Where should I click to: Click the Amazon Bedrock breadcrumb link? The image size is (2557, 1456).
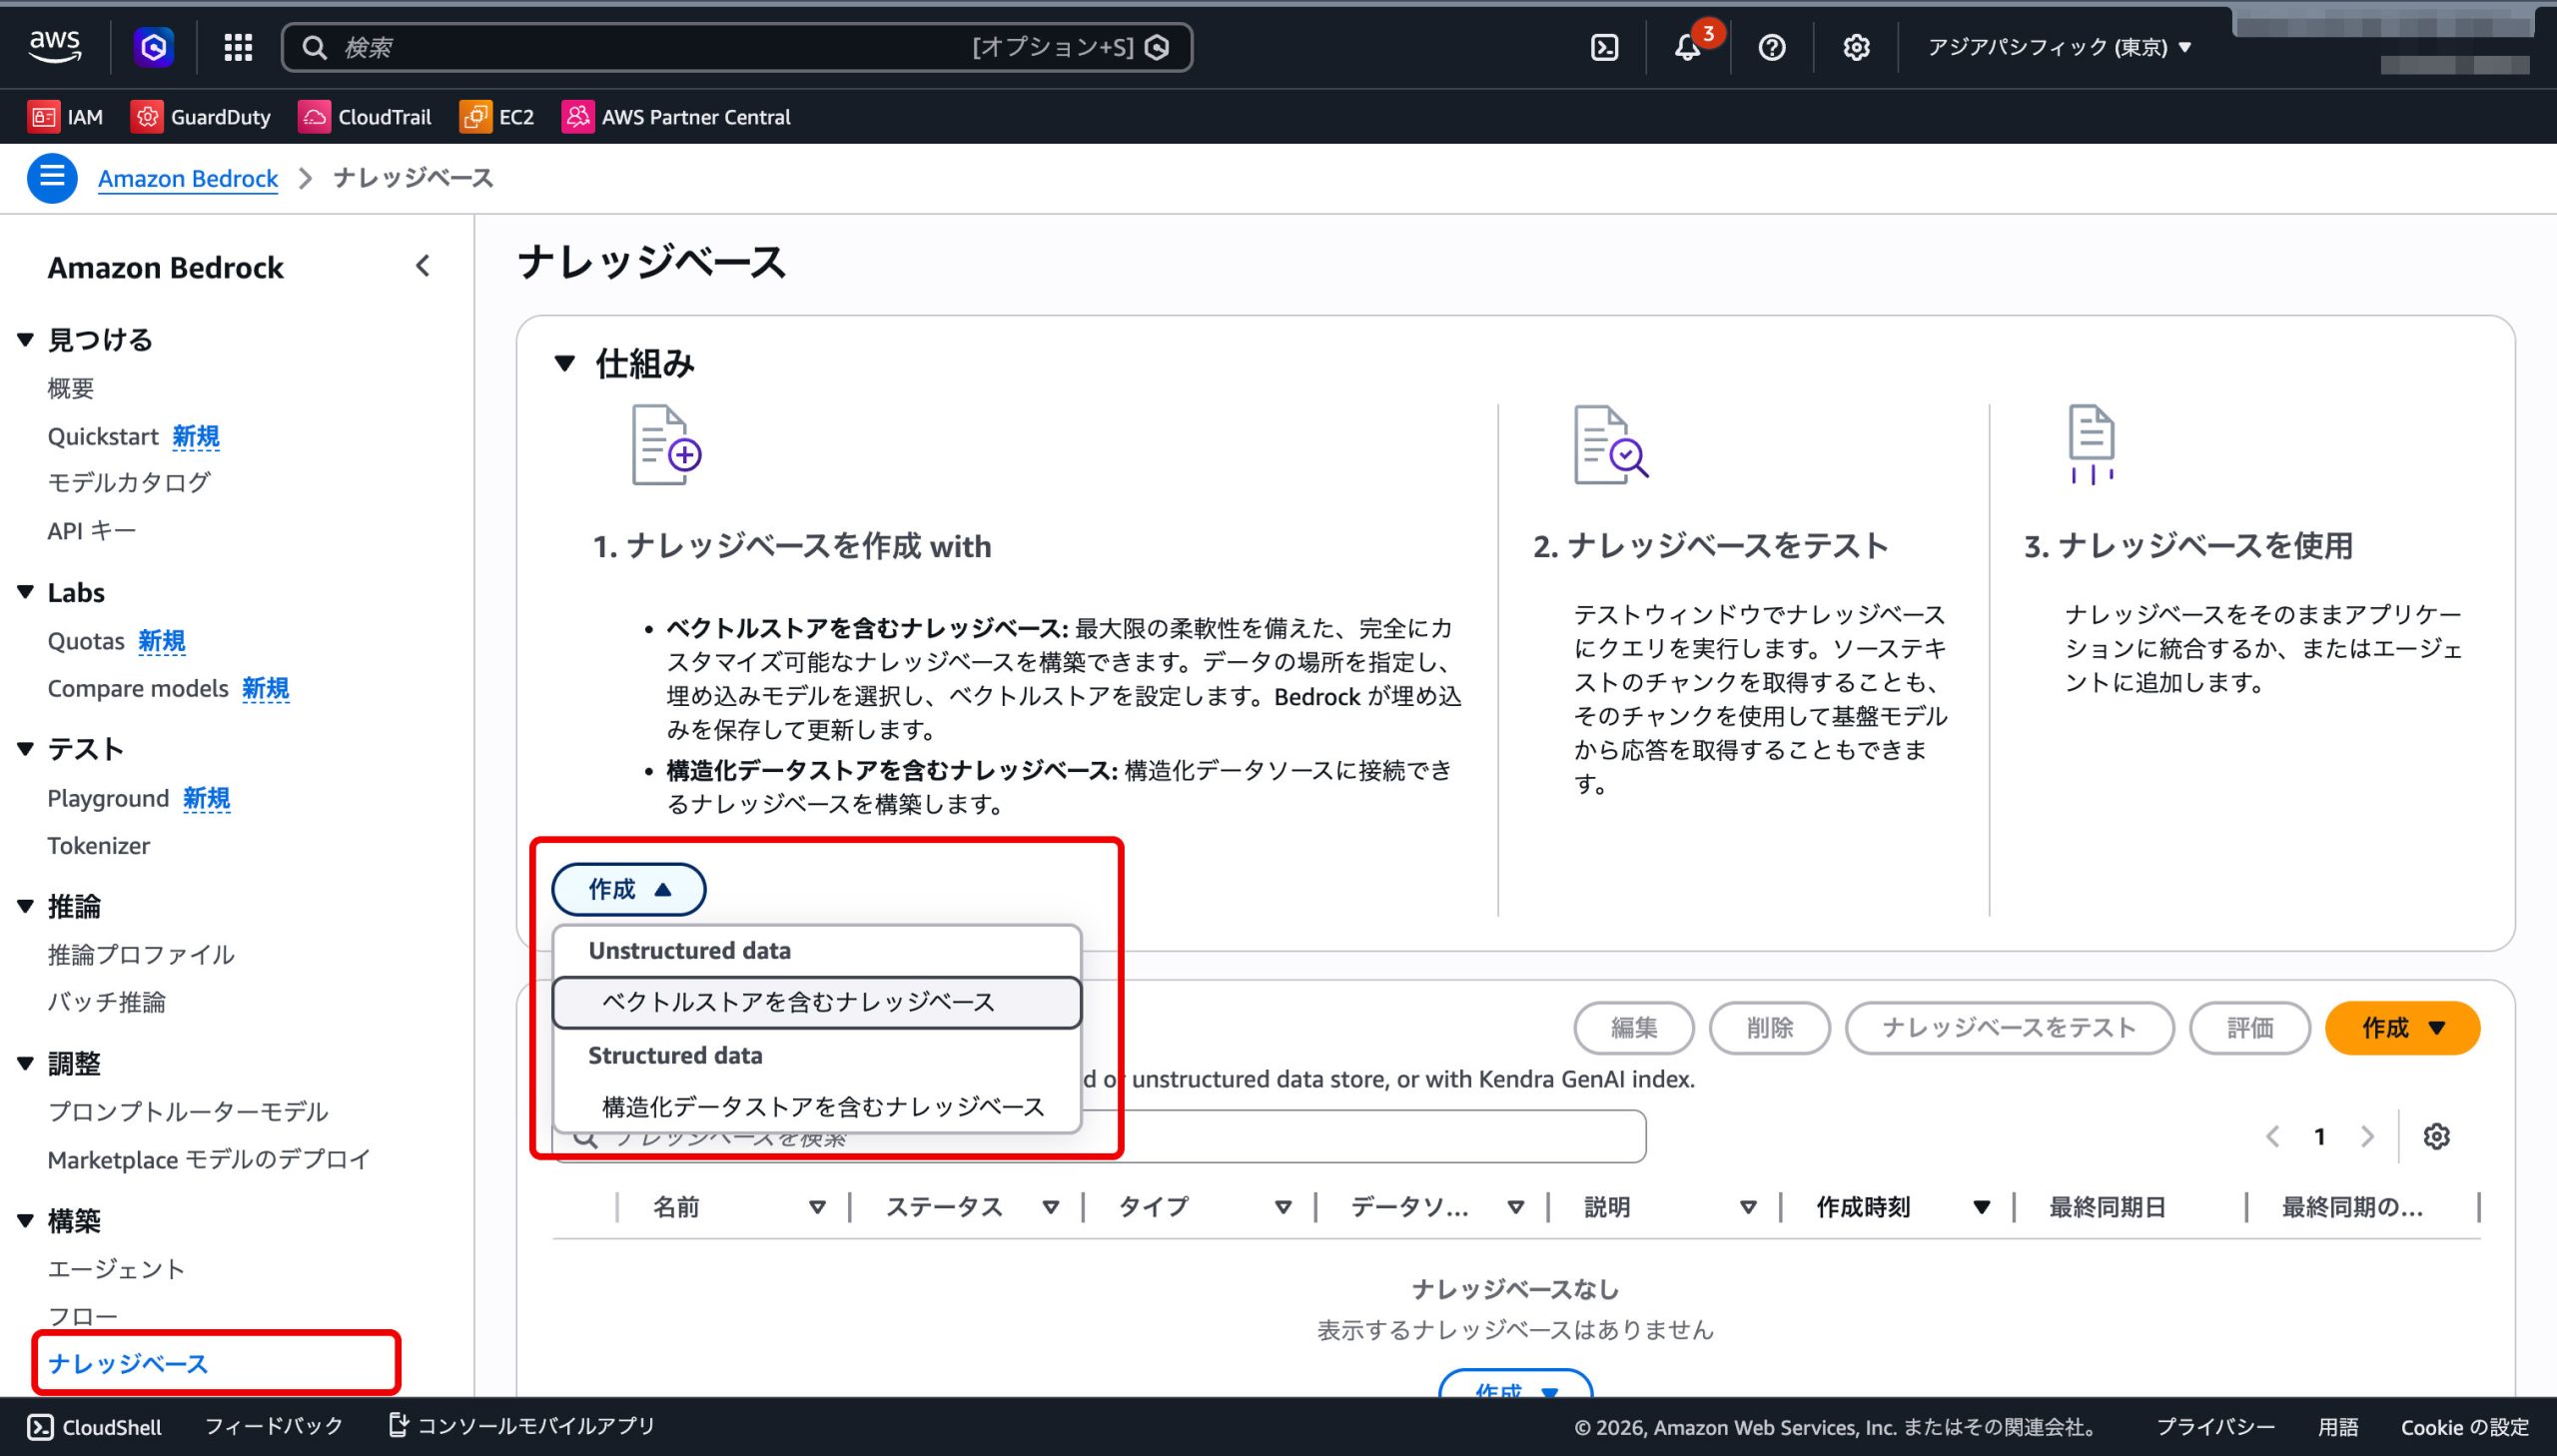click(x=188, y=178)
